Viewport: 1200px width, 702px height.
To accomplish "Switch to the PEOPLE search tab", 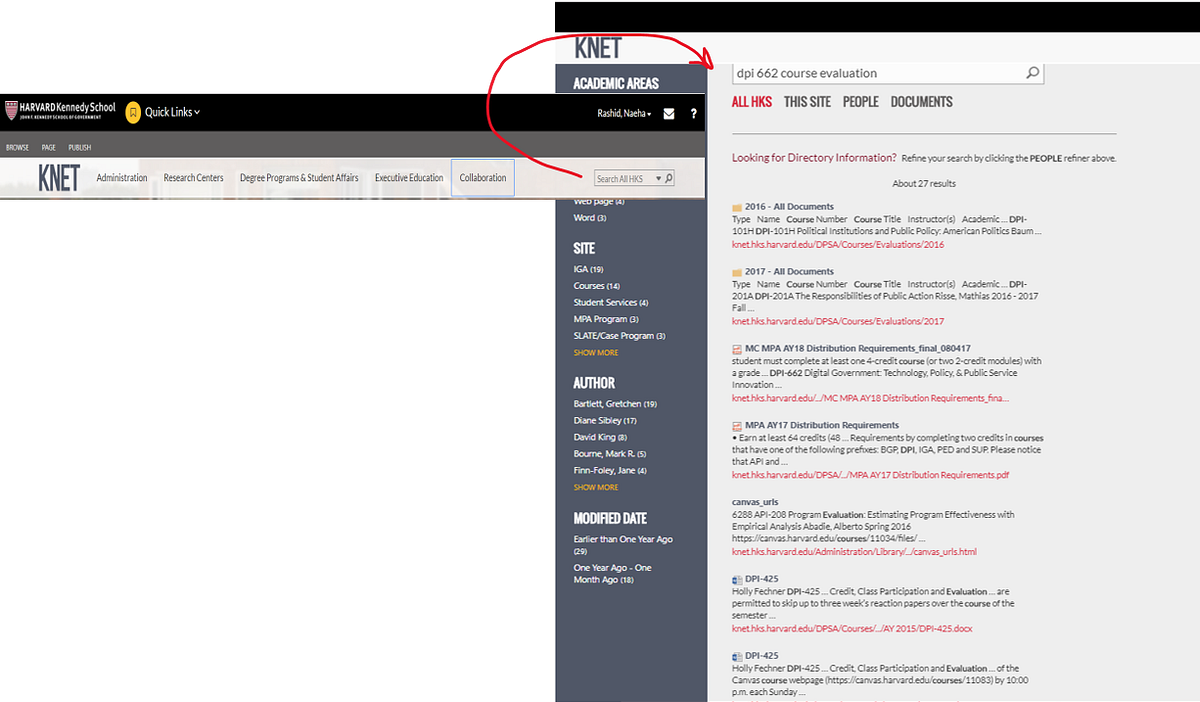I will (860, 102).
